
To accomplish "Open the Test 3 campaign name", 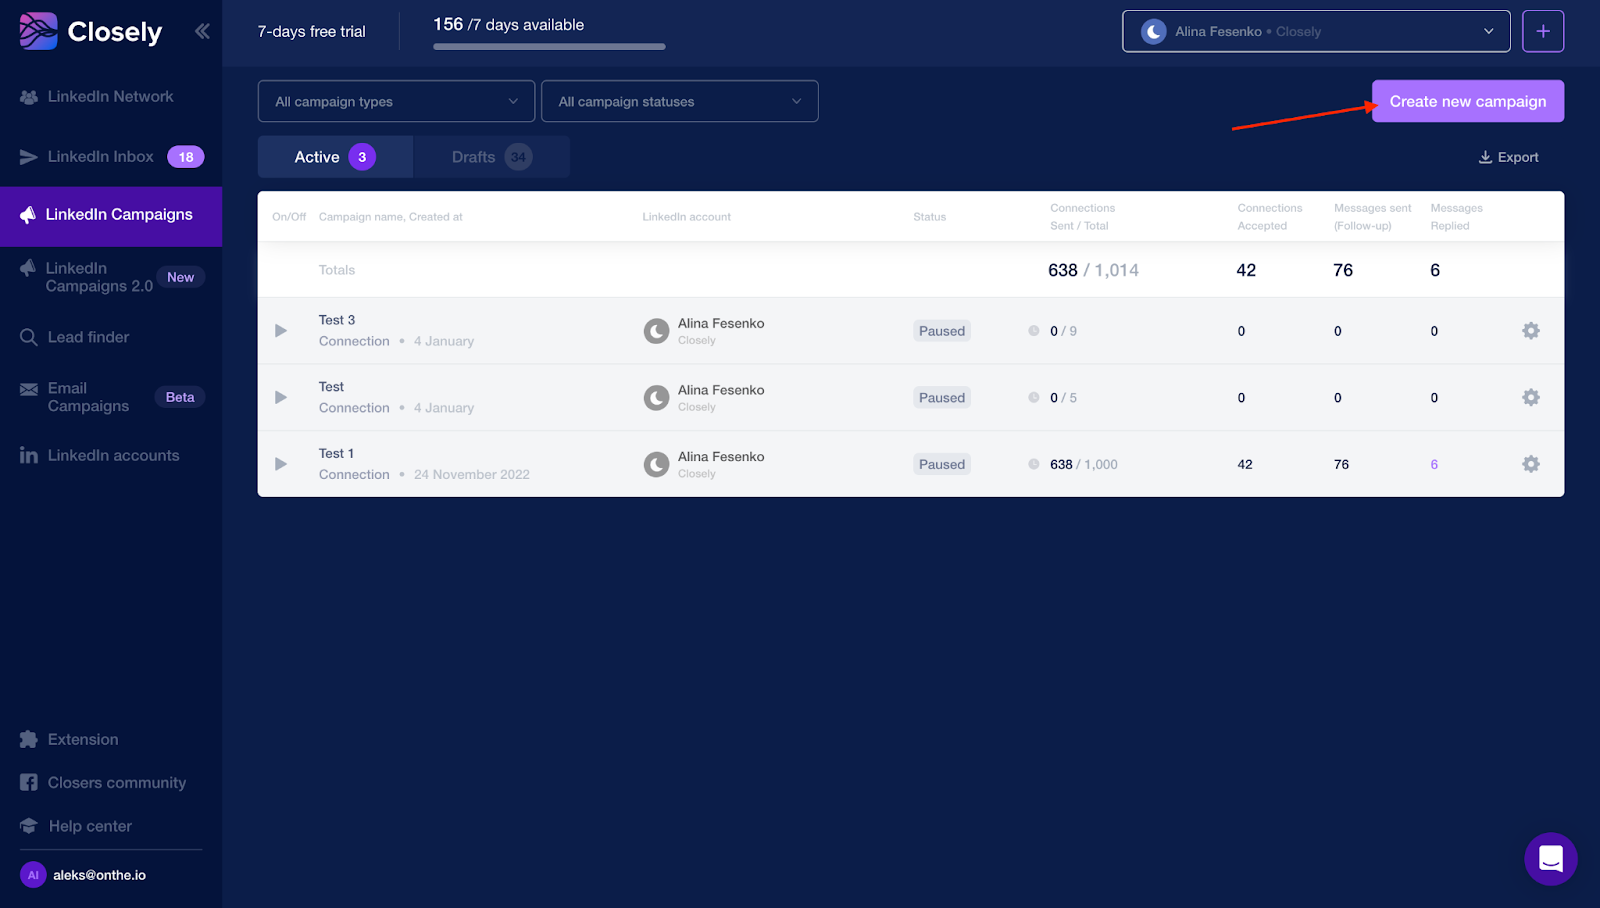I will pyautogui.click(x=337, y=320).
